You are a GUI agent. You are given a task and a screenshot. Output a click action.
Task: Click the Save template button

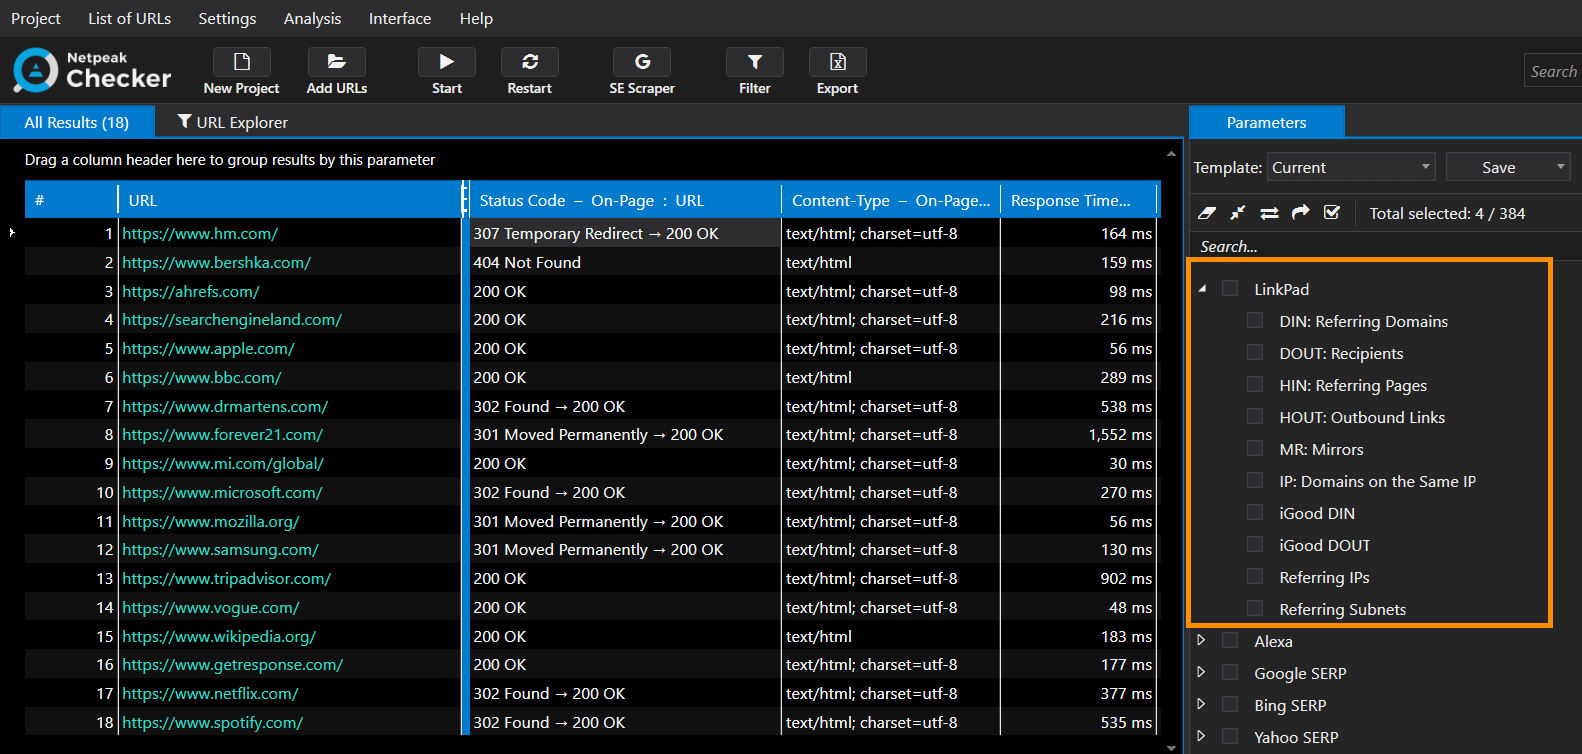pyautogui.click(x=1498, y=167)
